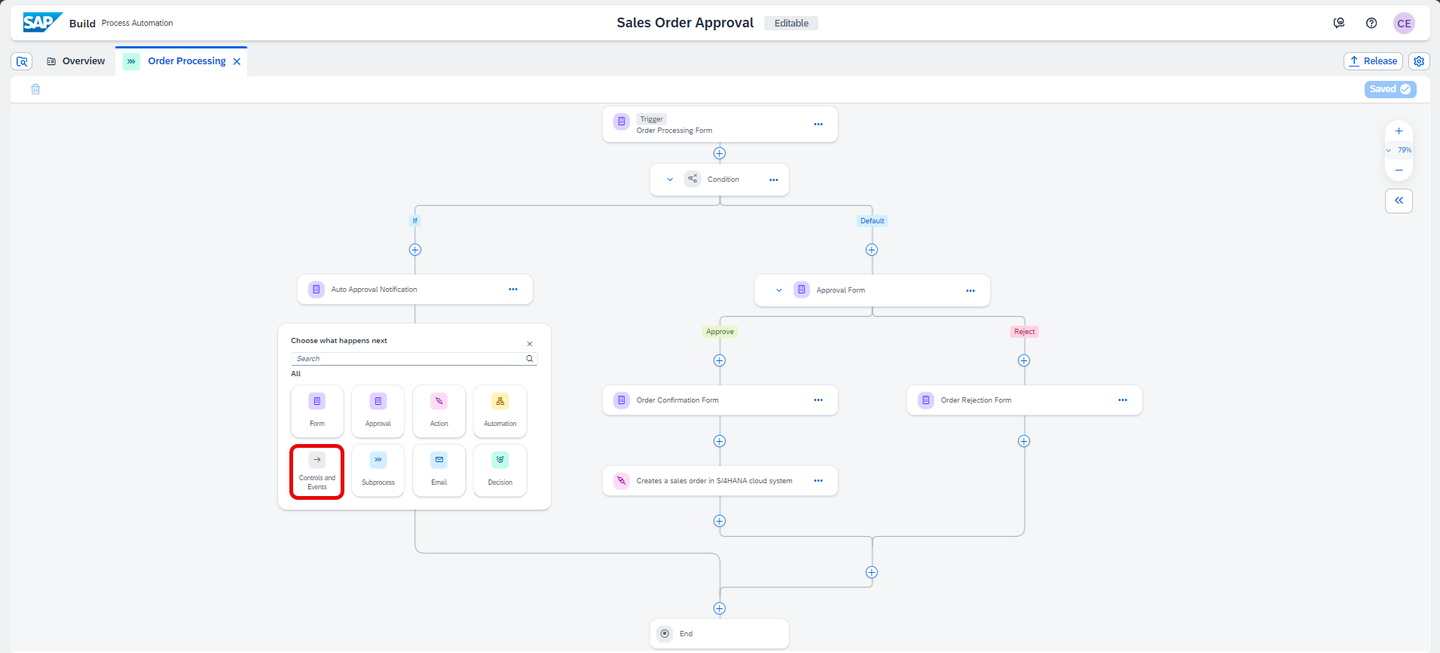
Task: Click the Editable status badge
Action: (x=791, y=23)
